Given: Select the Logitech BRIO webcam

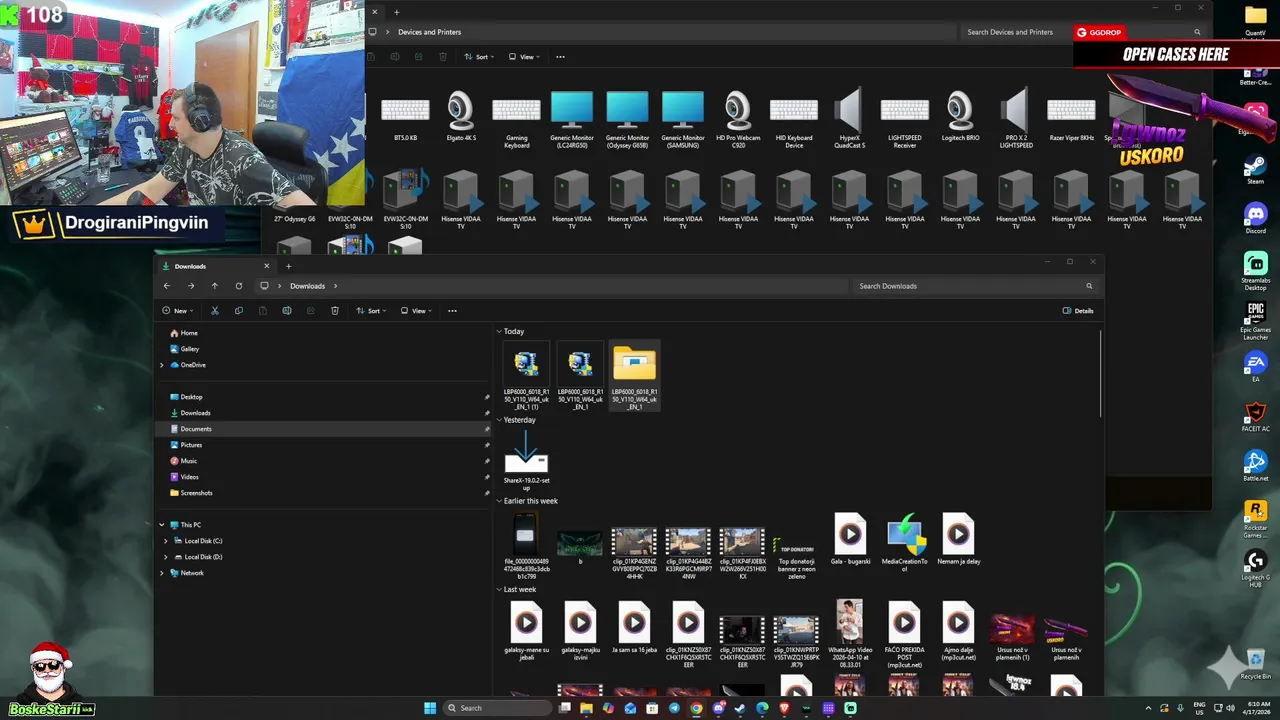Looking at the screenshot, I should coord(960,117).
